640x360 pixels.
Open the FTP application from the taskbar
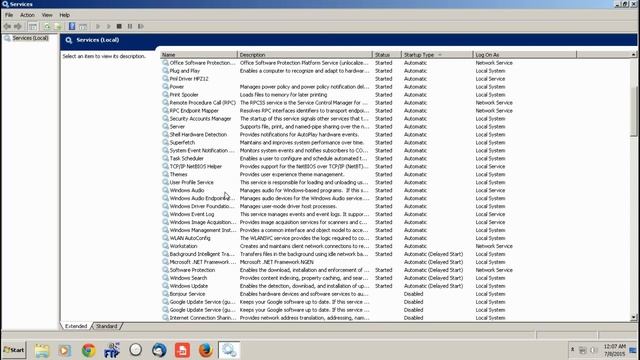tap(112, 350)
